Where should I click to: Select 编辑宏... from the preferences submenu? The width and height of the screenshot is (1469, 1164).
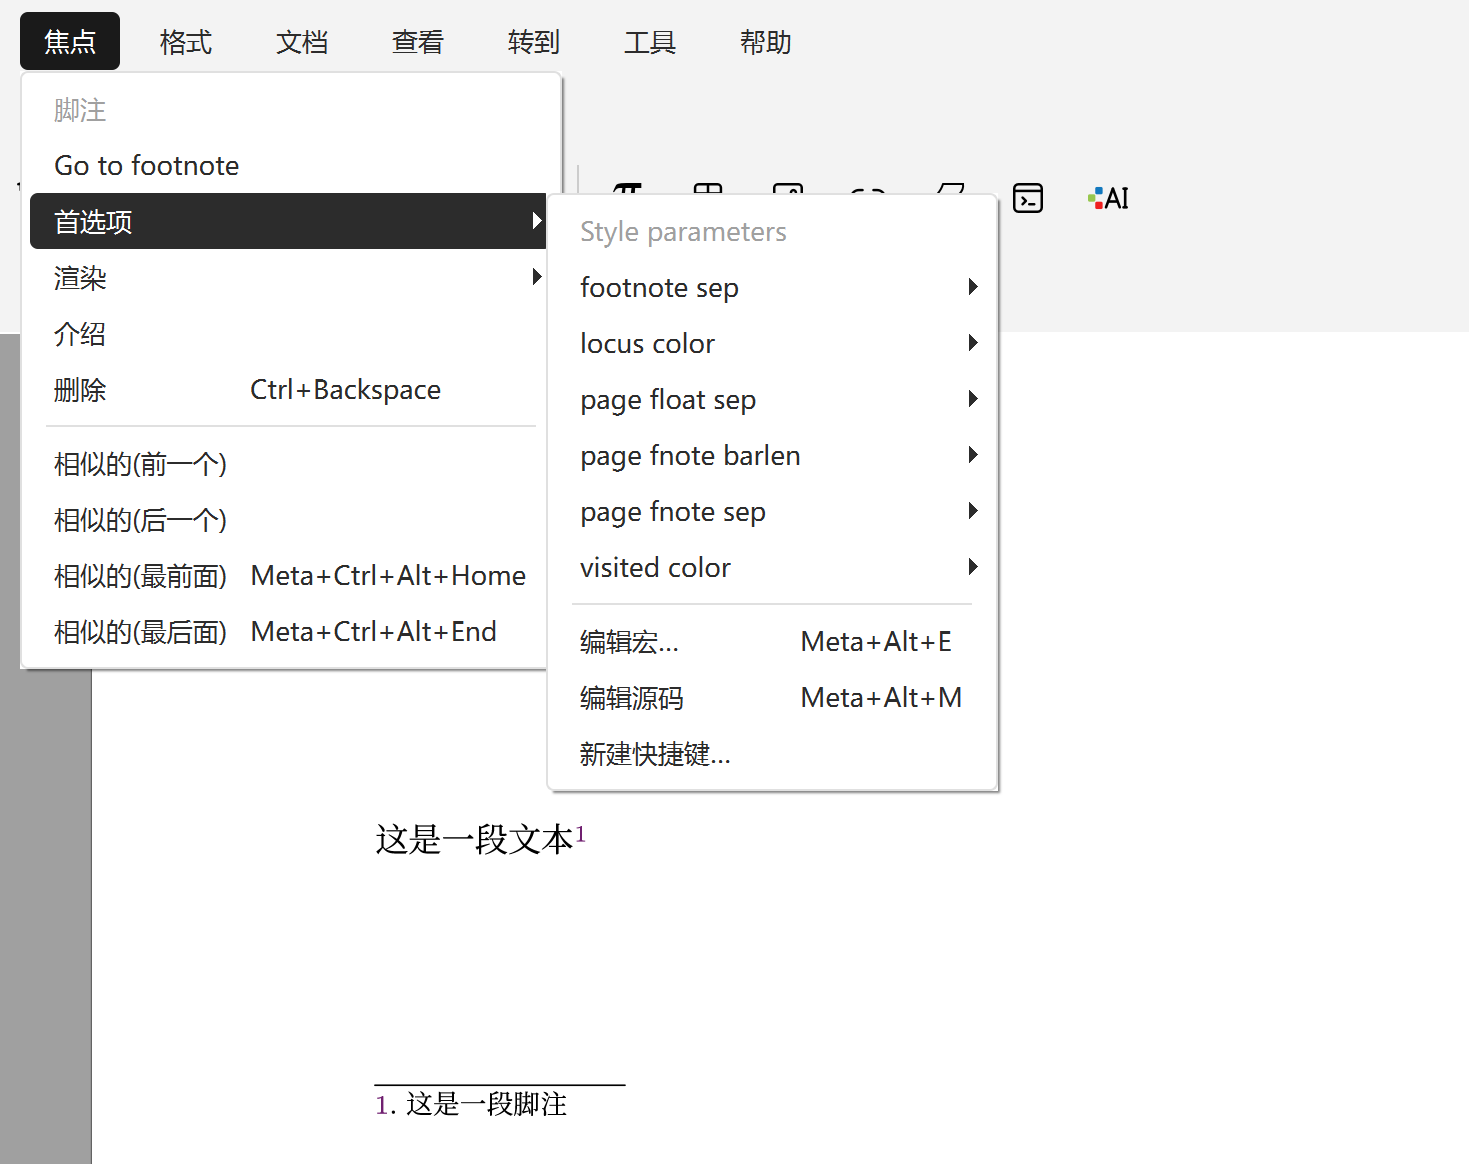pyautogui.click(x=630, y=642)
